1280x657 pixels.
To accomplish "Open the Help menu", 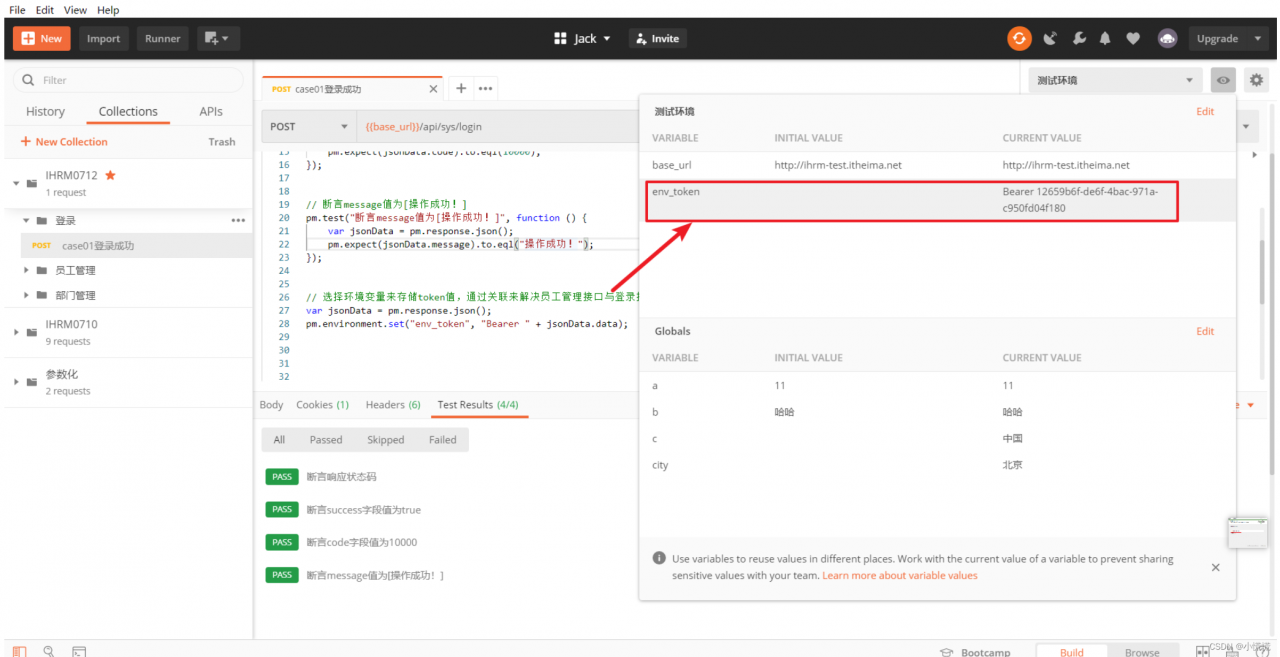I will [x=108, y=10].
